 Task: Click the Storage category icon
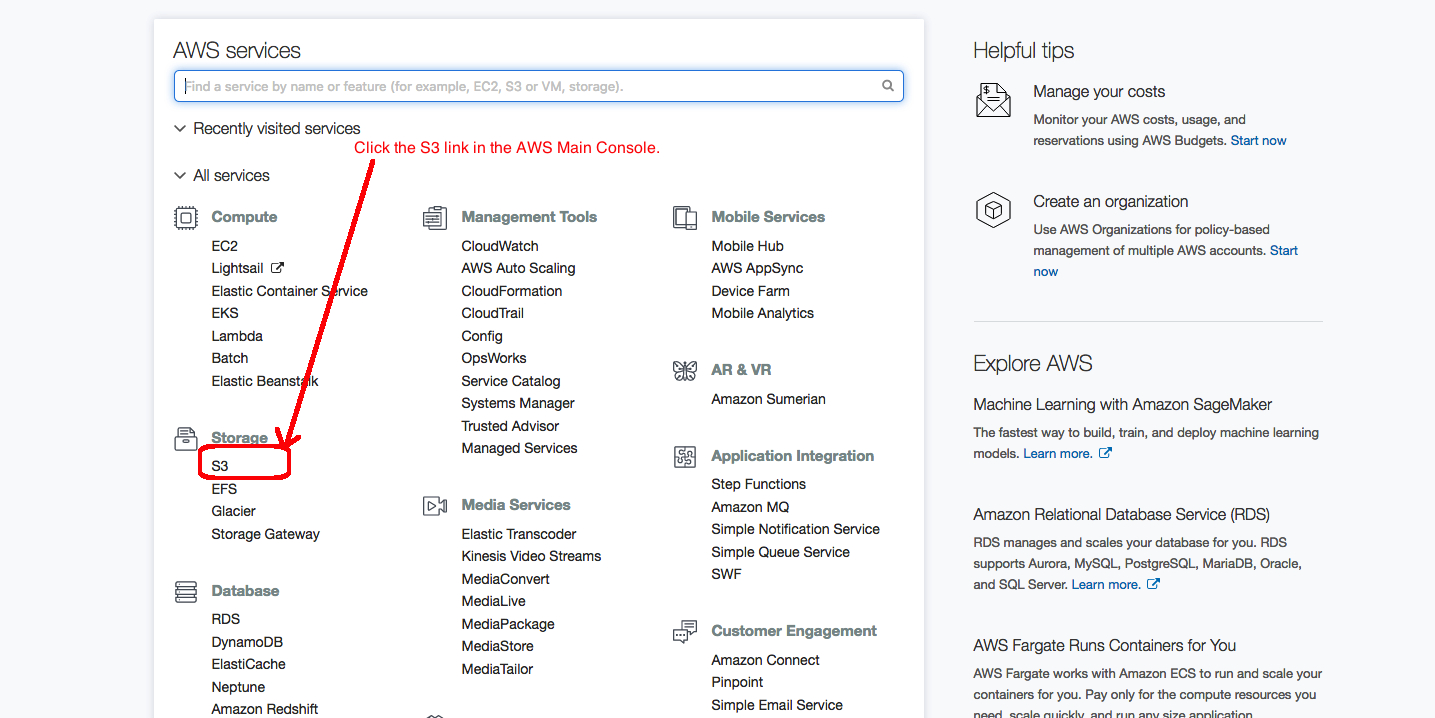point(186,438)
